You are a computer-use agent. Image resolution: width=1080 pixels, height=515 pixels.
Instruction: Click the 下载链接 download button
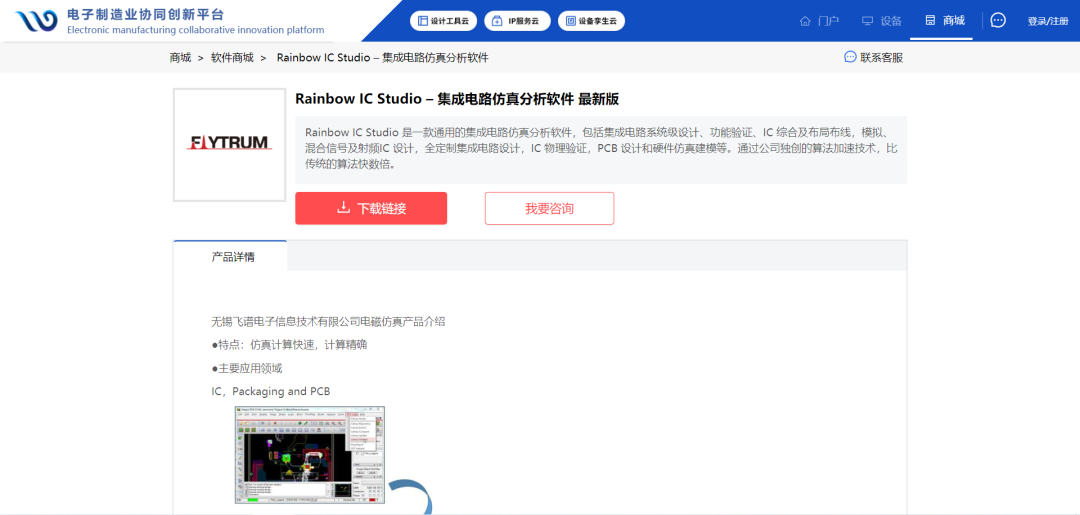(x=371, y=208)
